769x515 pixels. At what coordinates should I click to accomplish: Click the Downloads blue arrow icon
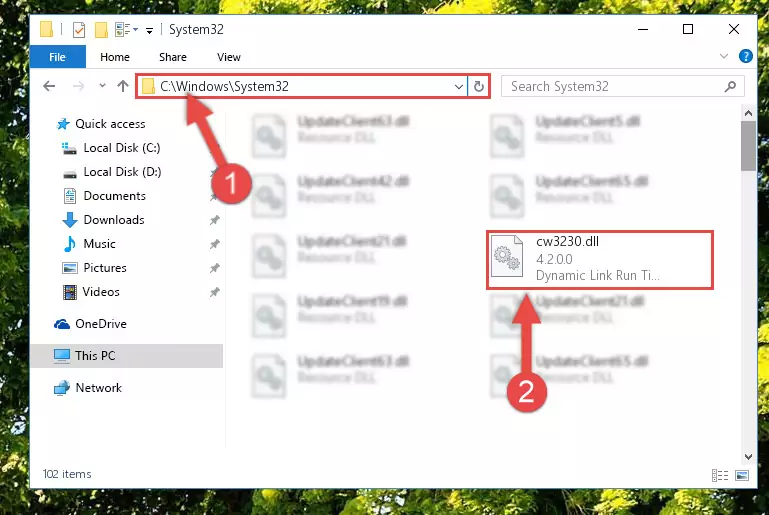click(x=70, y=220)
